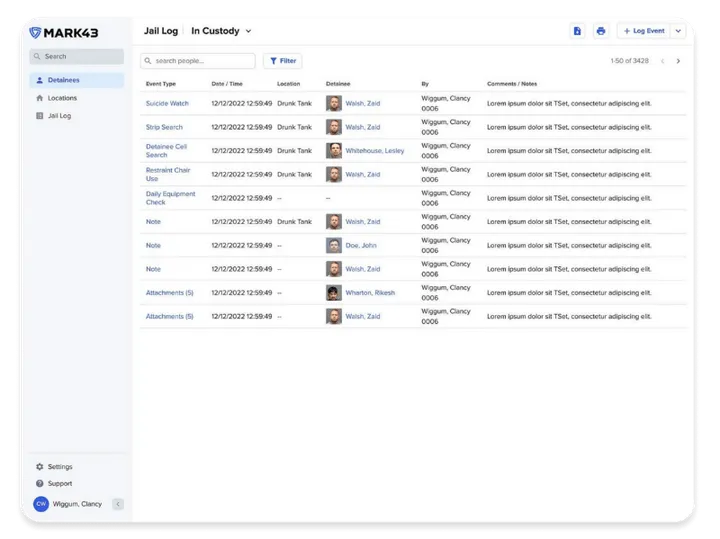Image resolution: width=720 pixels, height=539 pixels.
Task: Click the Jail Log page title
Action: [x=161, y=31]
